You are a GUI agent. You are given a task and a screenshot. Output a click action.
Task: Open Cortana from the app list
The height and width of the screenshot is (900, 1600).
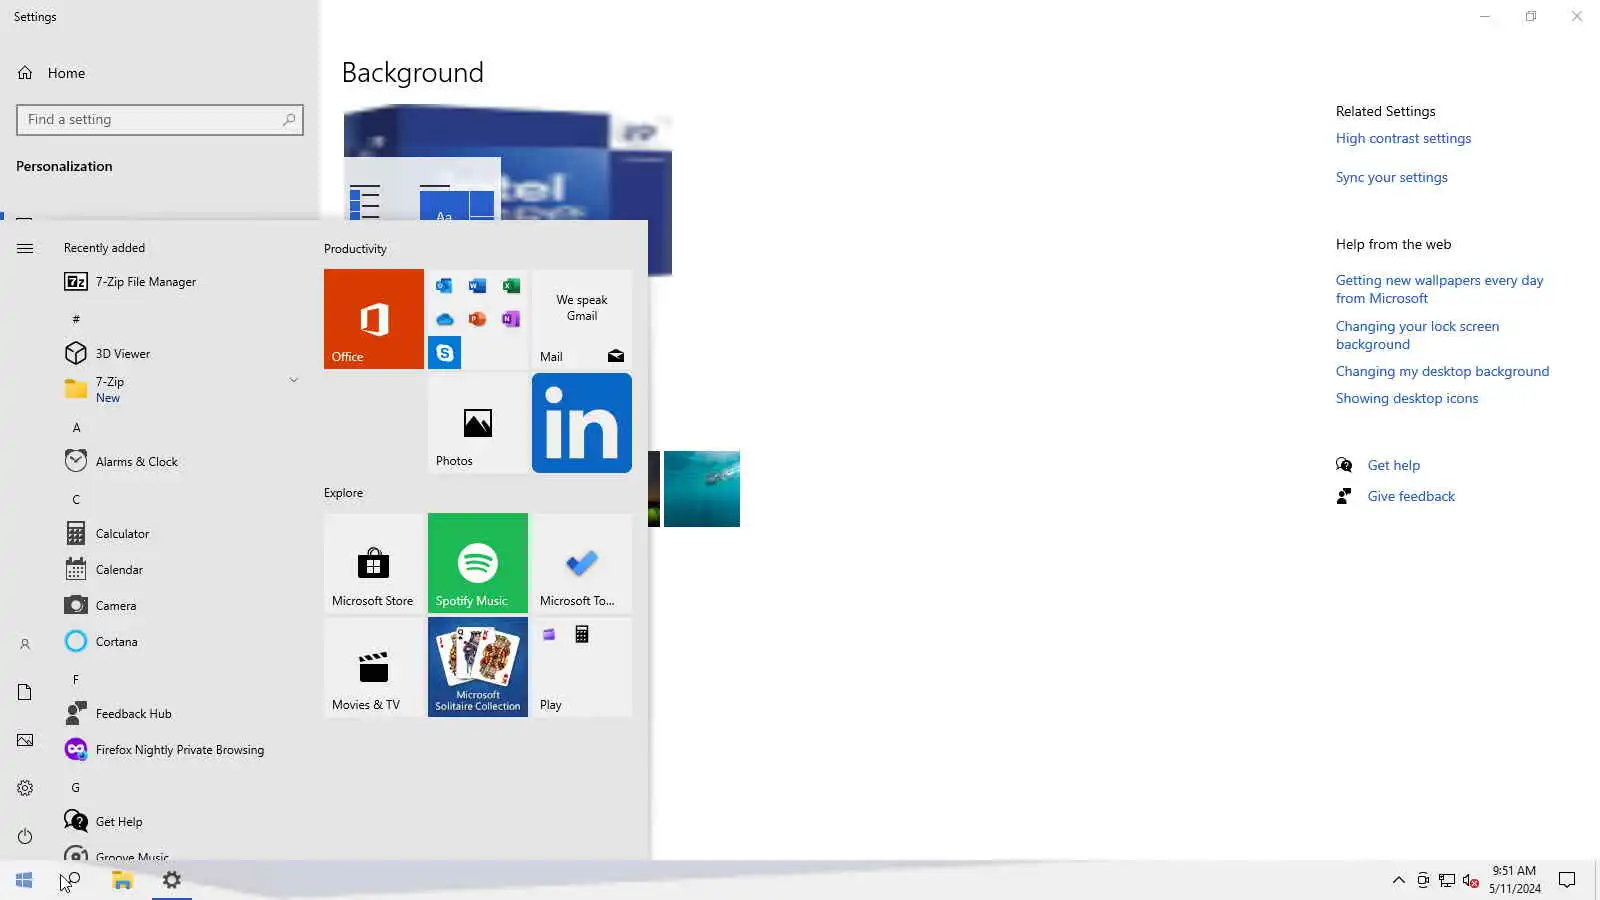tap(180, 642)
